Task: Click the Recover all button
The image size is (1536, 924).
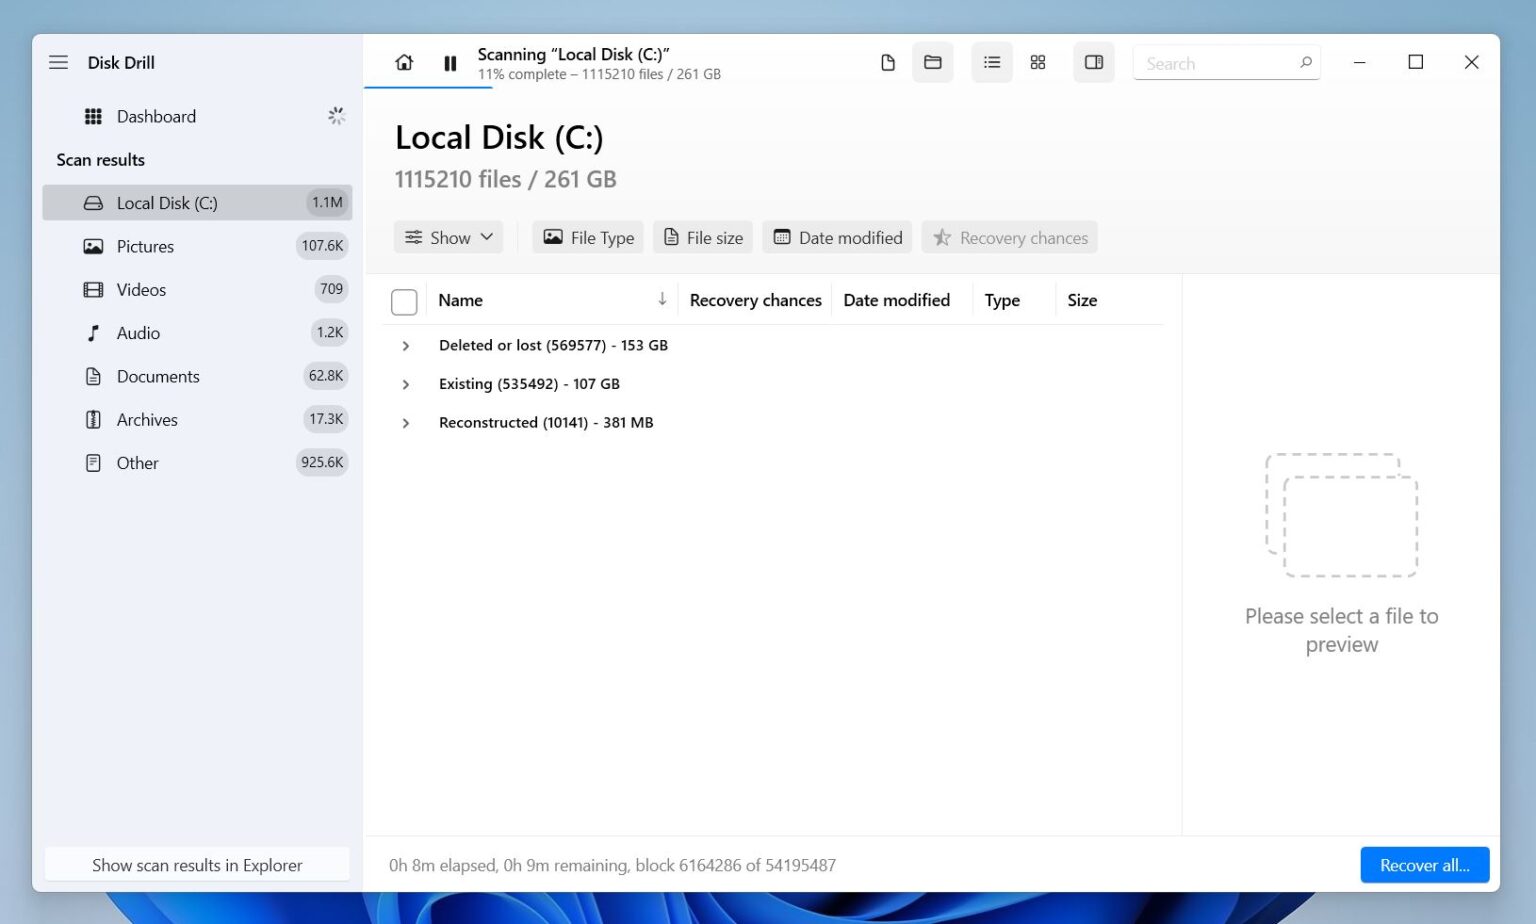Action: (1424, 864)
